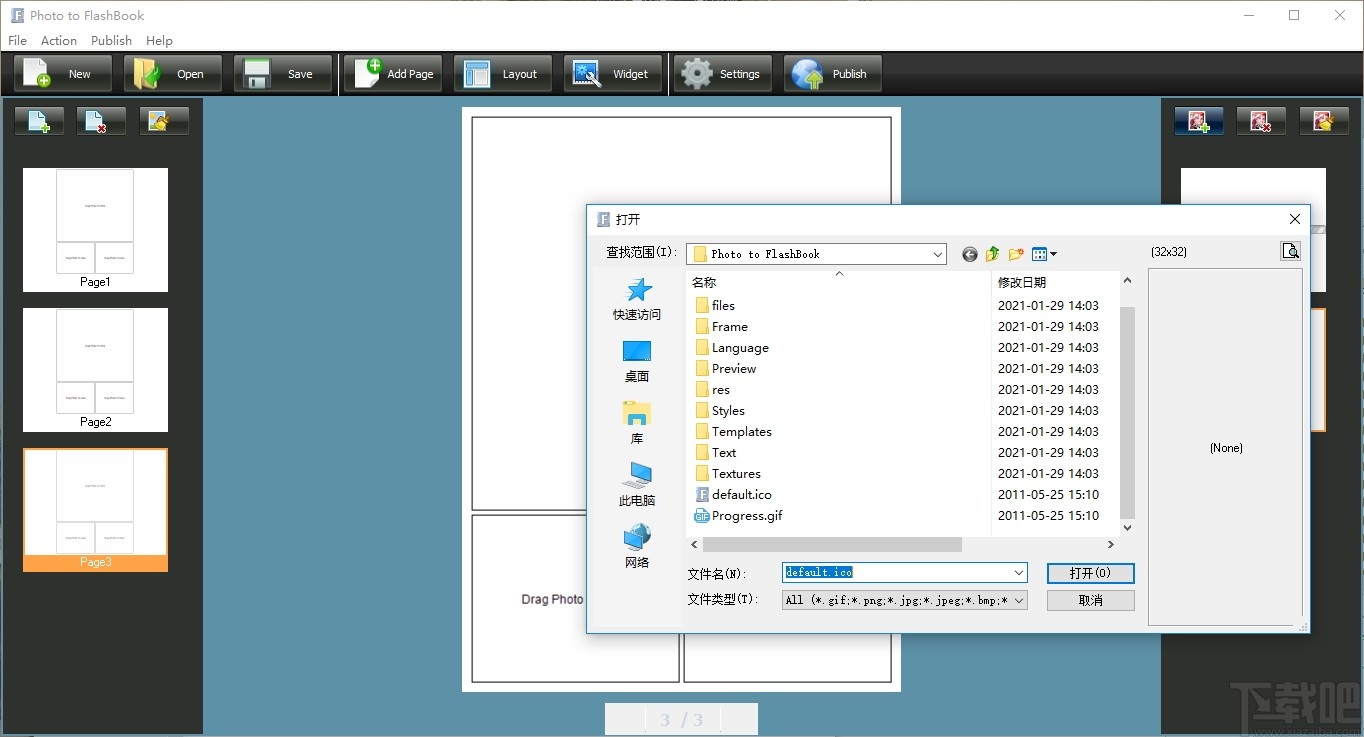This screenshot has height=737, width=1364.
Task: Open the Layout tool
Action: pos(503,74)
